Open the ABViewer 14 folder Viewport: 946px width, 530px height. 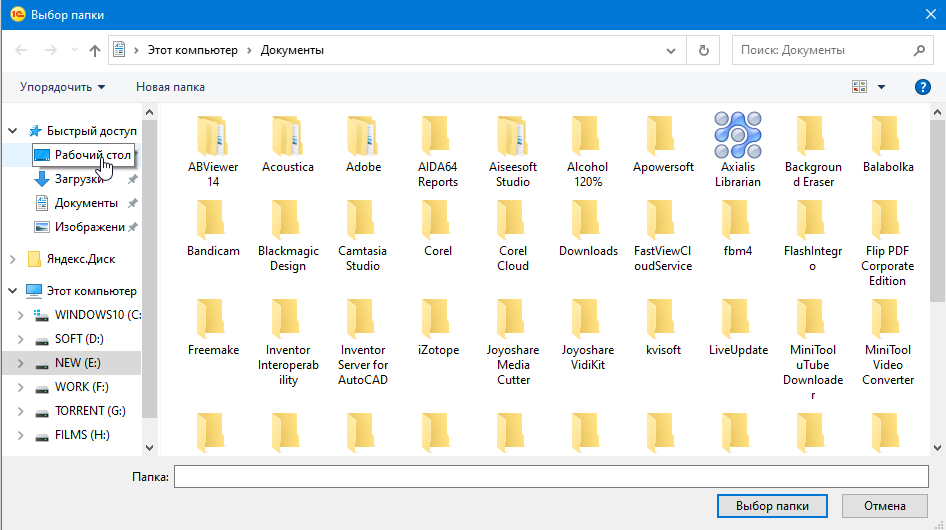point(213,151)
